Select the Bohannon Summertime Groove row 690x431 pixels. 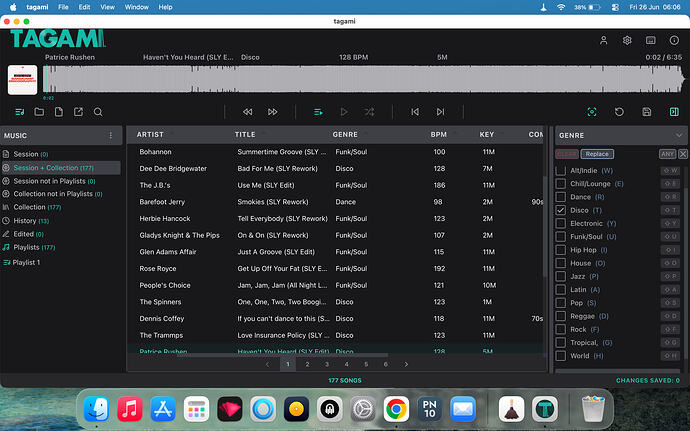point(335,152)
